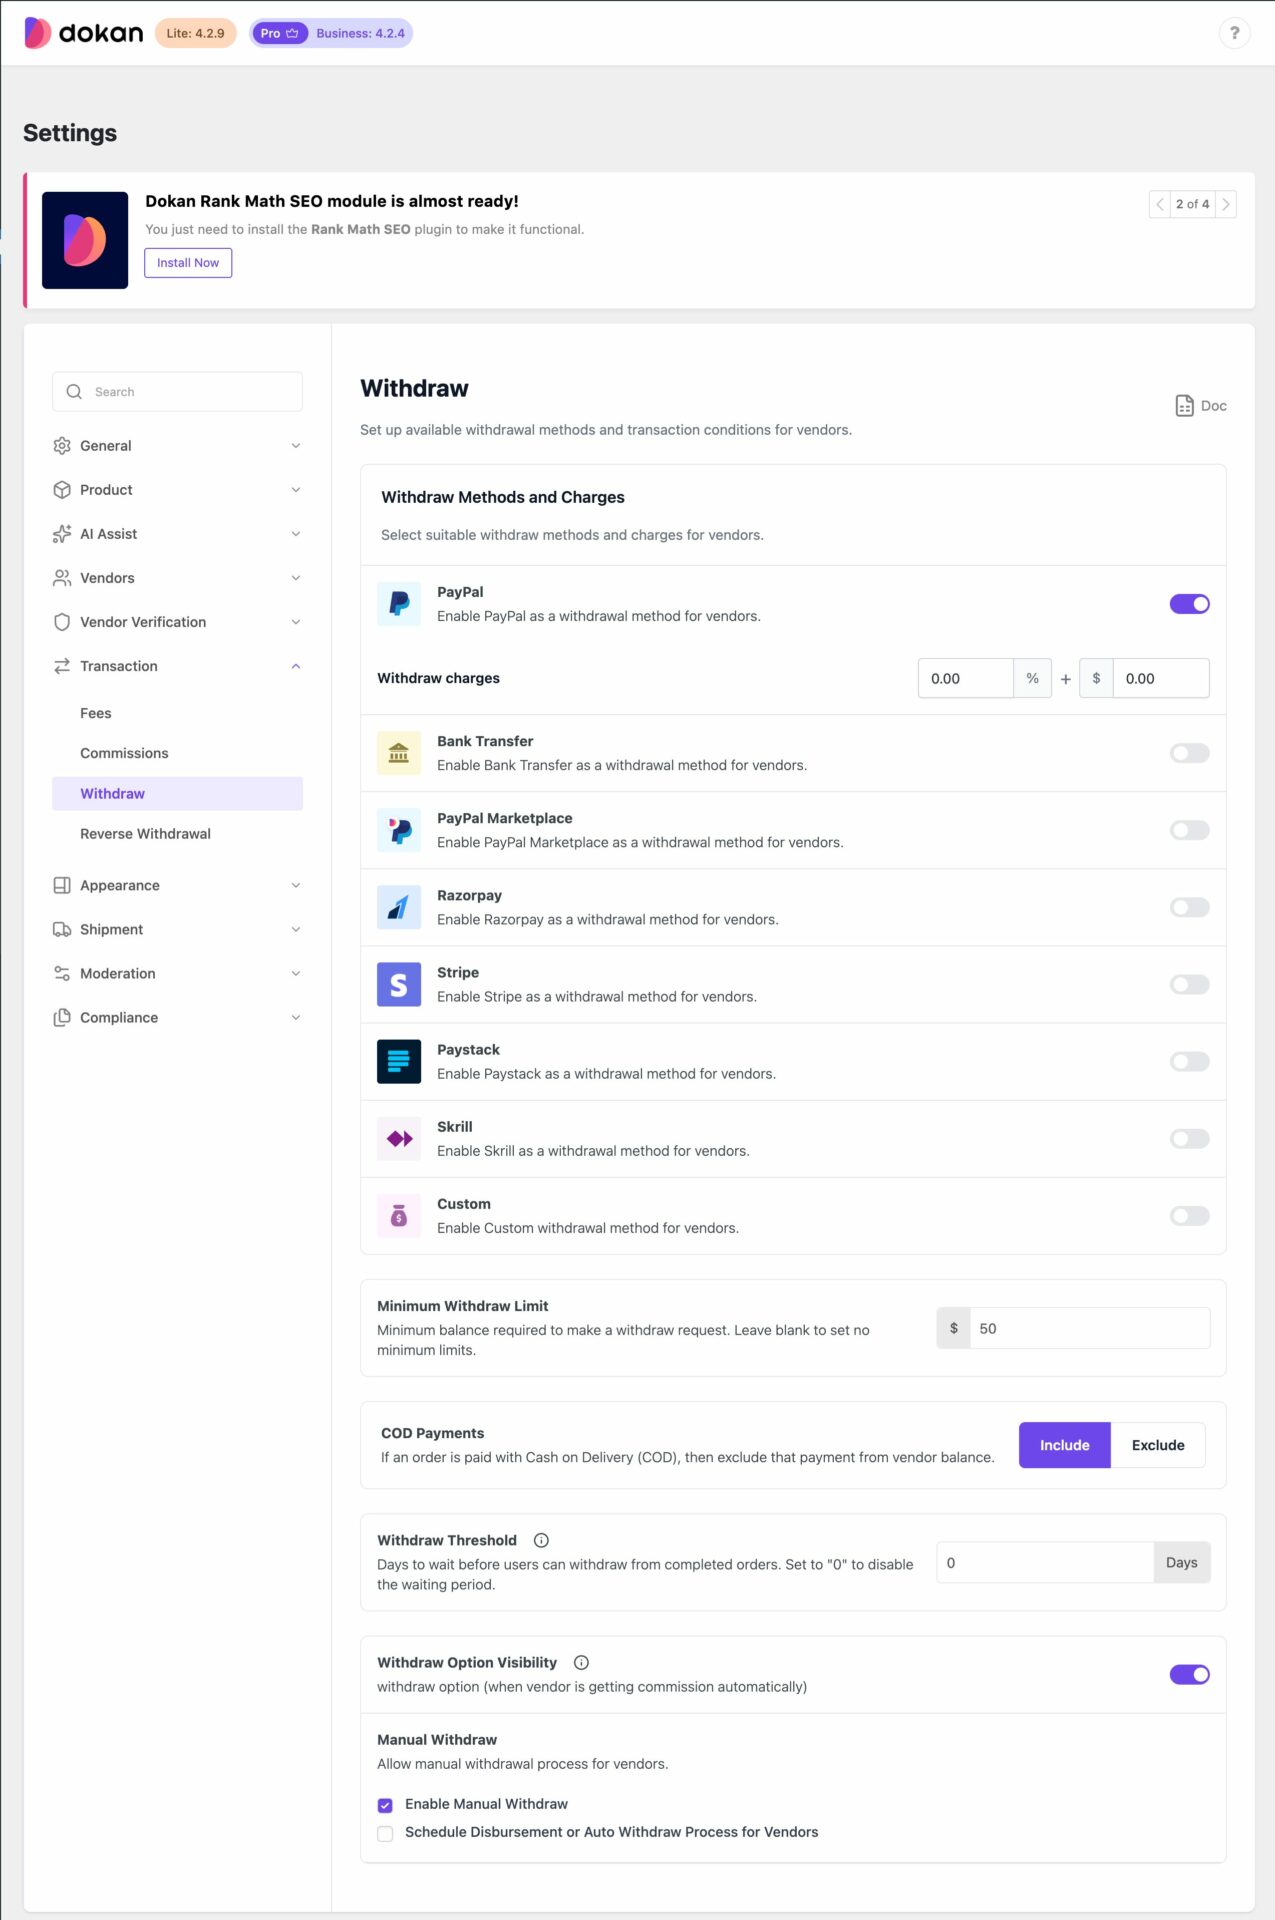The width and height of the screenshot is (1275, 1920).
Task: Go to previous notice arrow
Action: point(1160,204)
